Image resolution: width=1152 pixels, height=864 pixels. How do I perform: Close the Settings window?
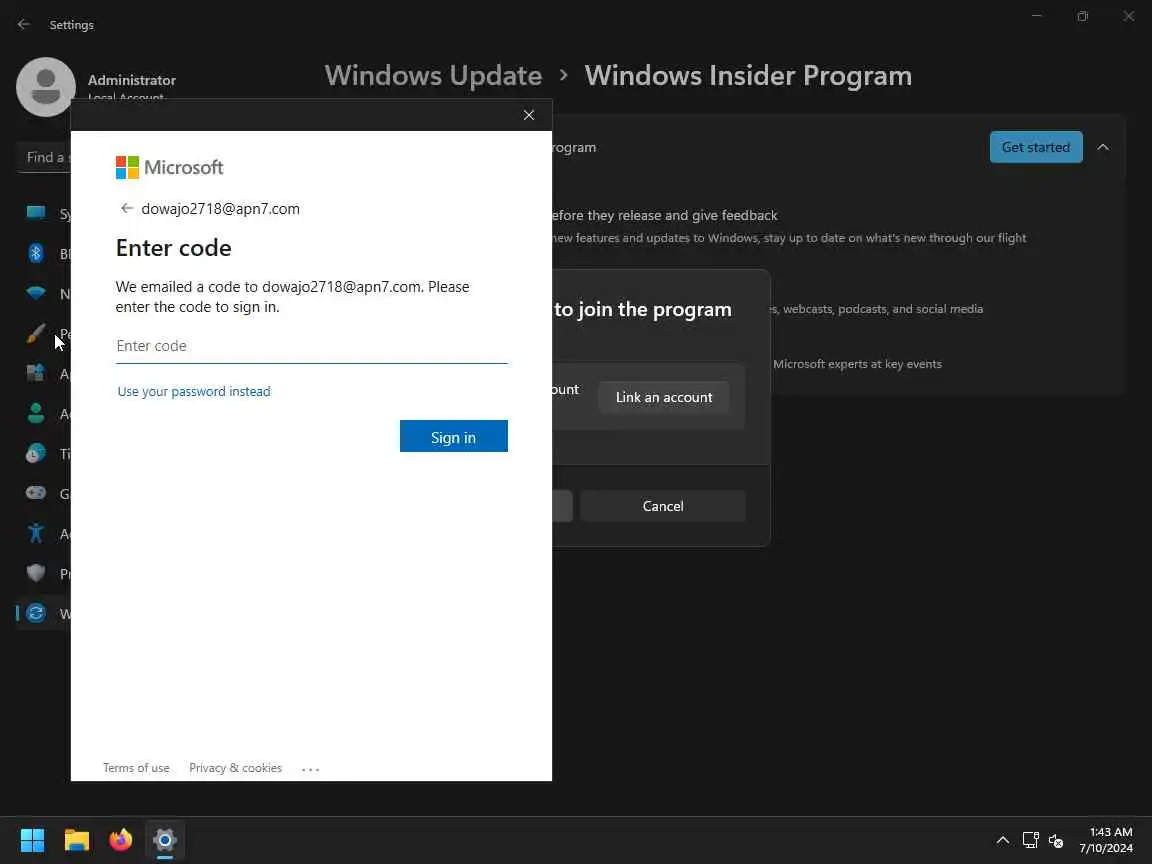1128,16
